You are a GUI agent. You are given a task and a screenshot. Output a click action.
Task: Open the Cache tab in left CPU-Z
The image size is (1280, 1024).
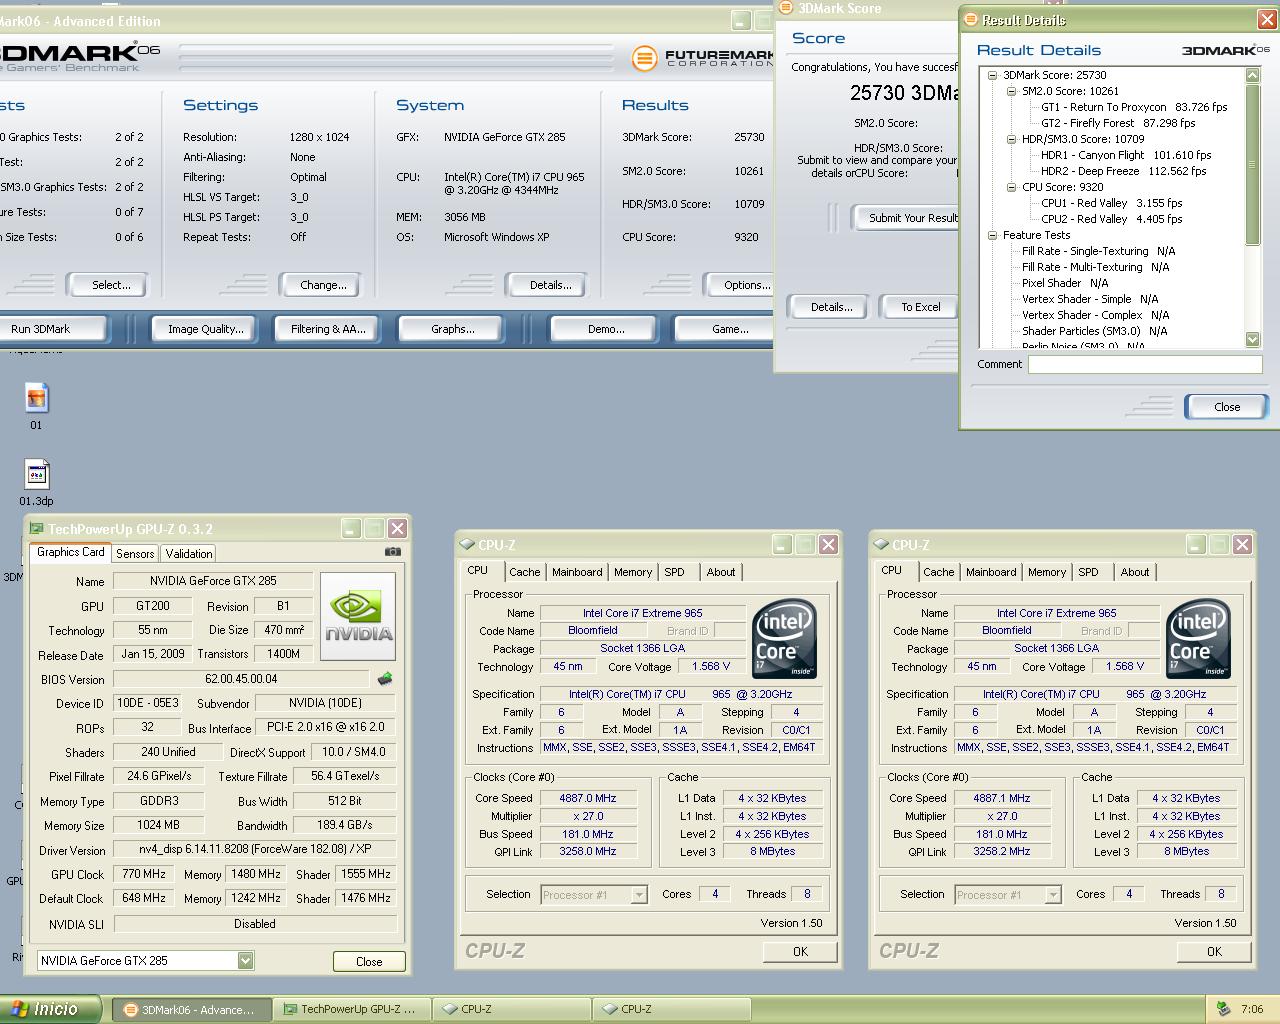[524, 572]
